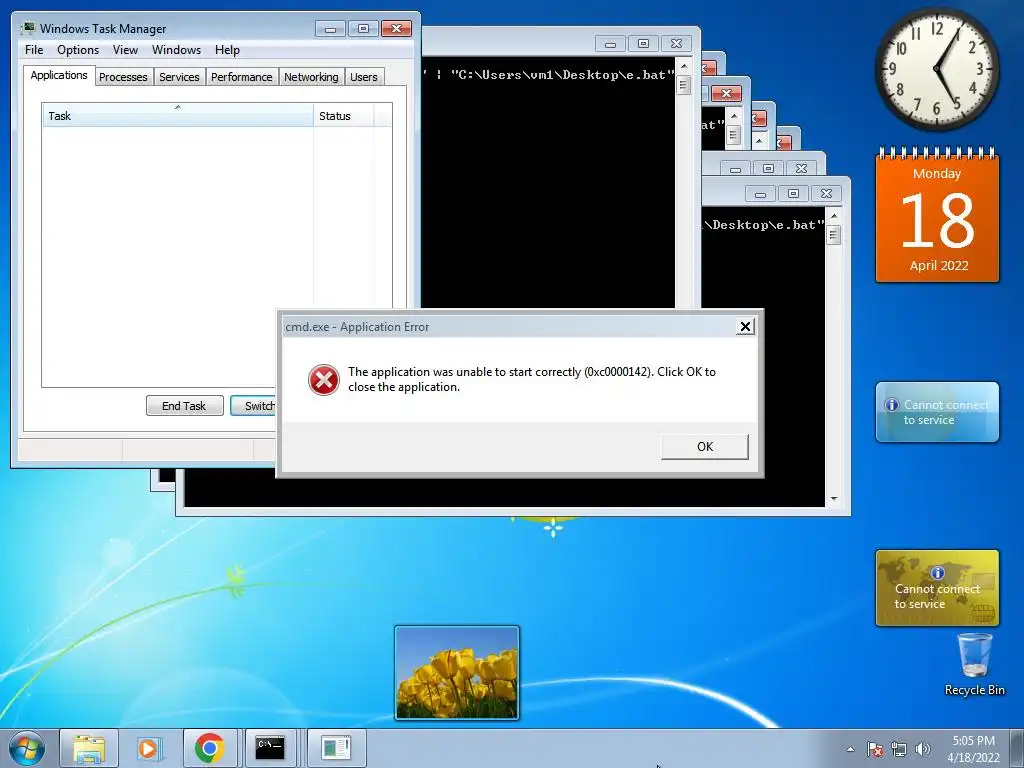1024x768 pixels.
Task: Open the Windows menu in Task Manager
Action: pos(176,50)
